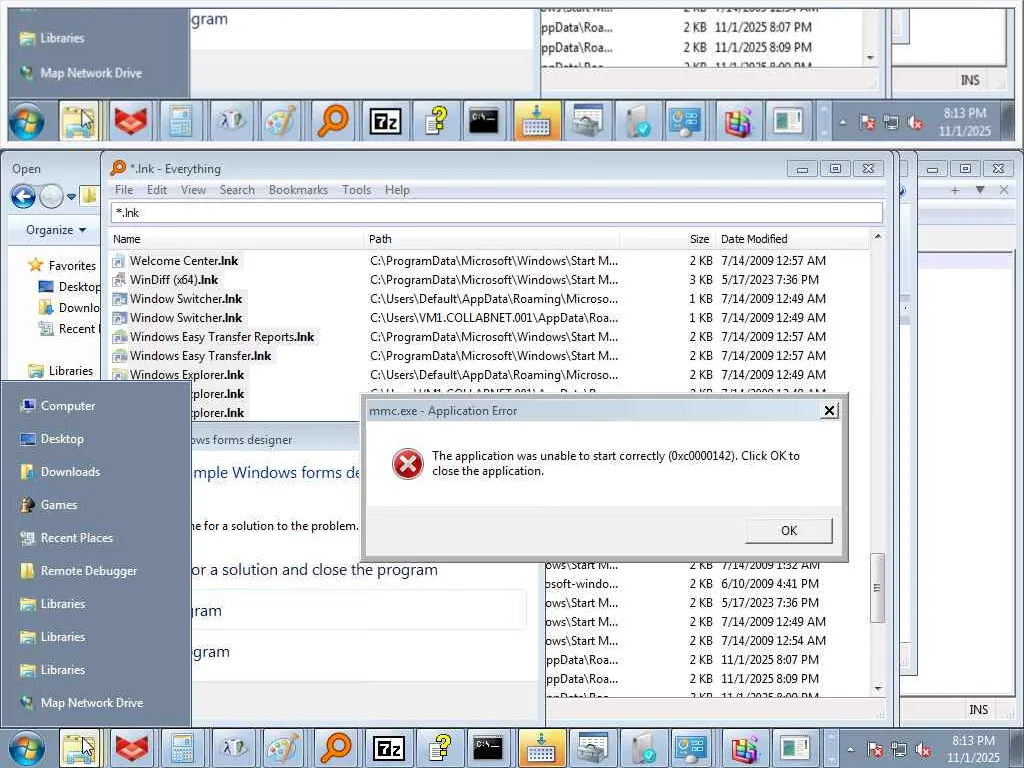Screen dimensions: 1024x768
Task: Open the green-panel window icon in bottom taskbar
Action: (794, 748)
